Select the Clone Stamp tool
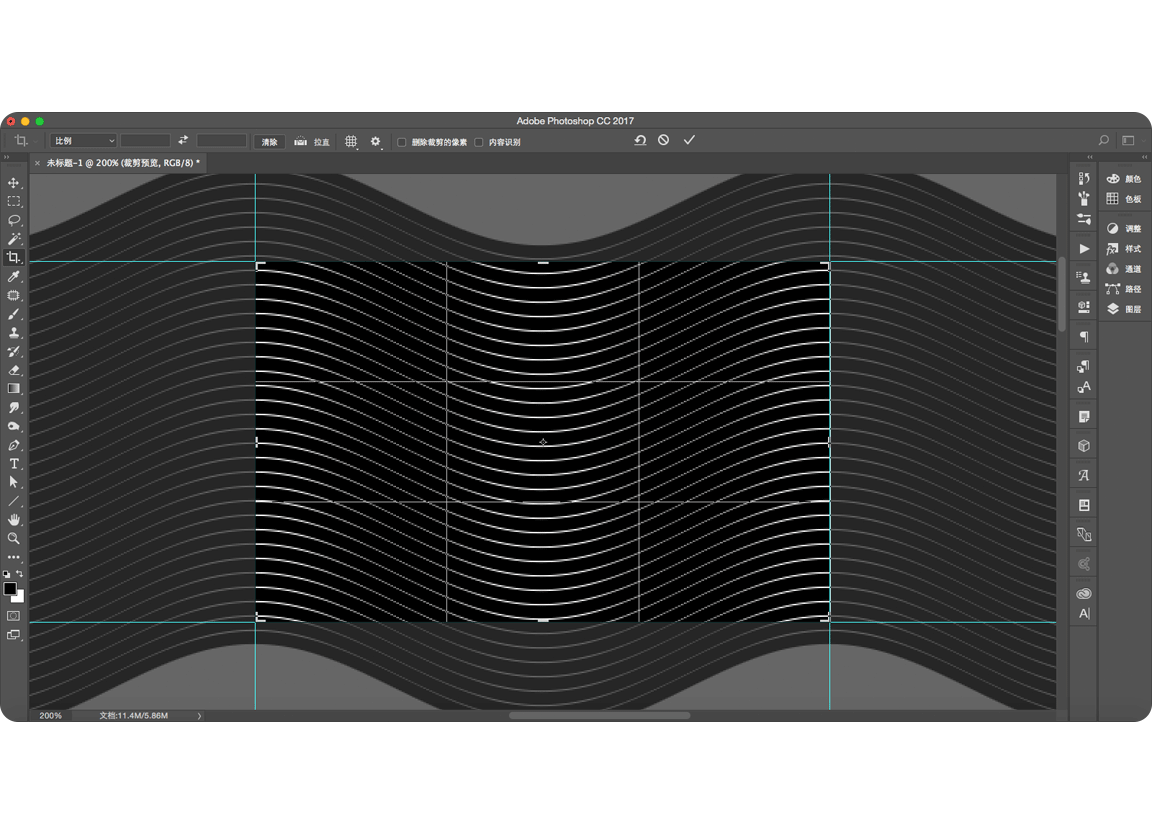The image size is (1152, 835). tap(13, 333)
